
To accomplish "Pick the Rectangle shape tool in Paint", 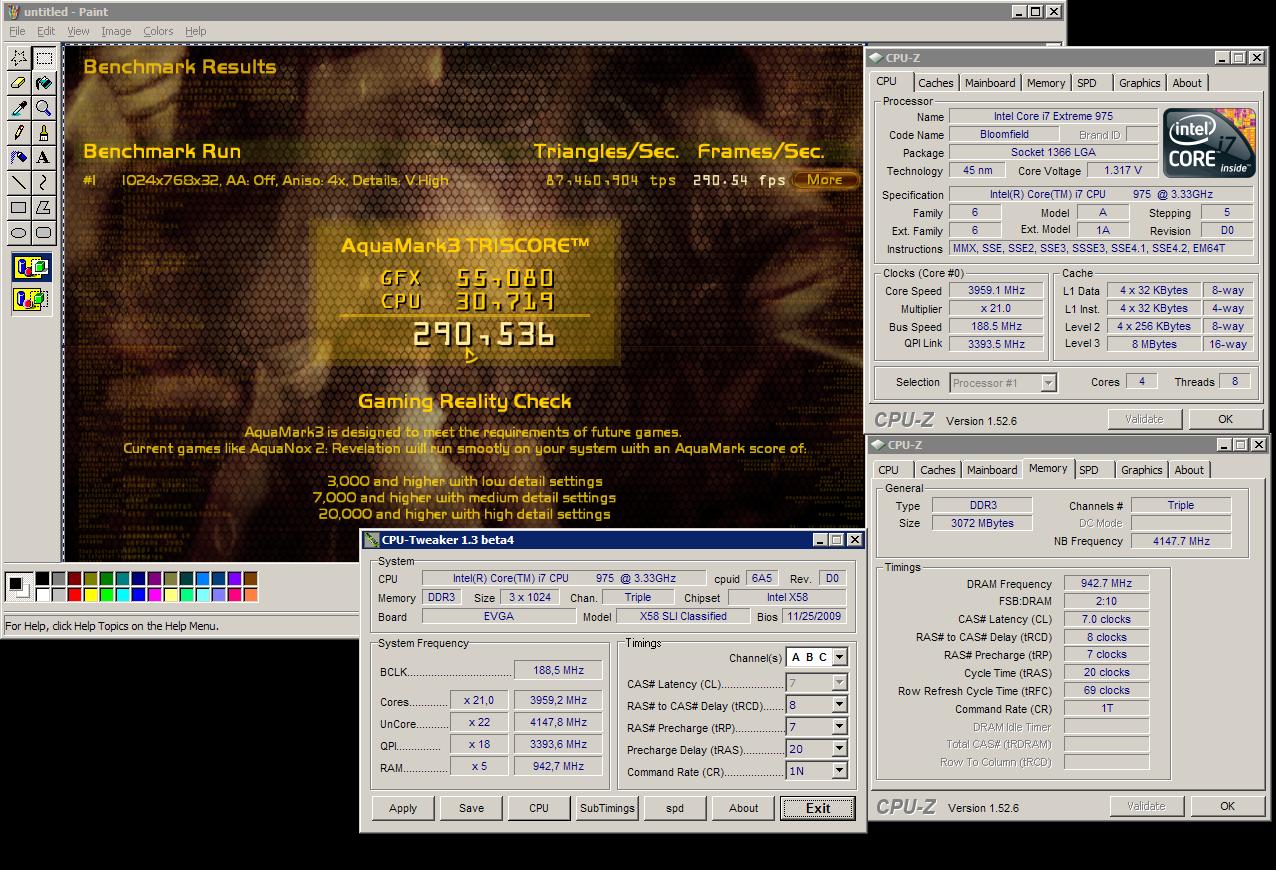I will pos(19,208).
